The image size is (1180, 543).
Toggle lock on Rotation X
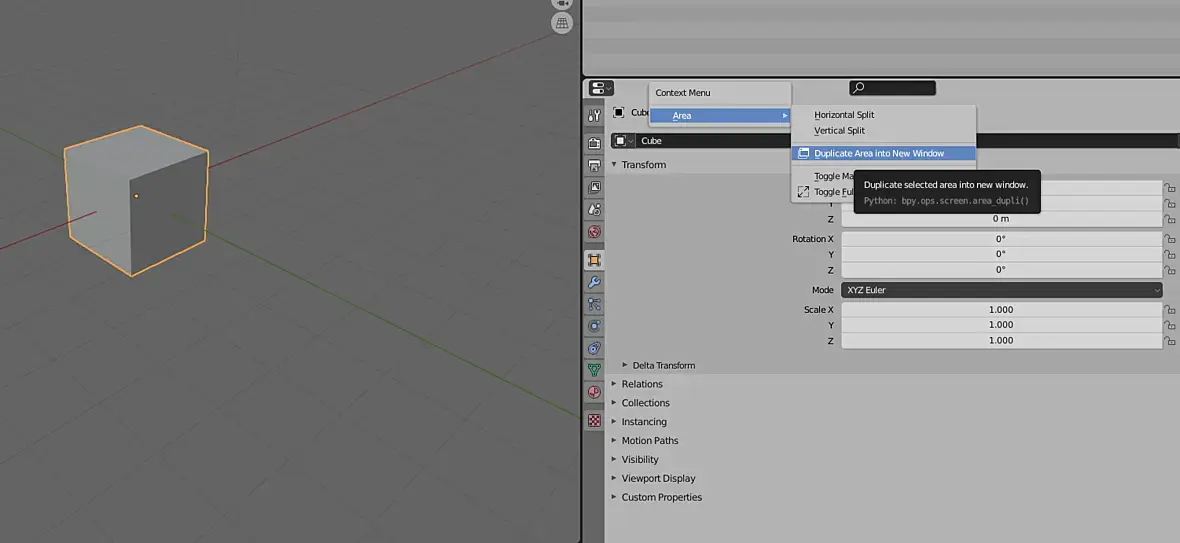(x=1169, y=239)
